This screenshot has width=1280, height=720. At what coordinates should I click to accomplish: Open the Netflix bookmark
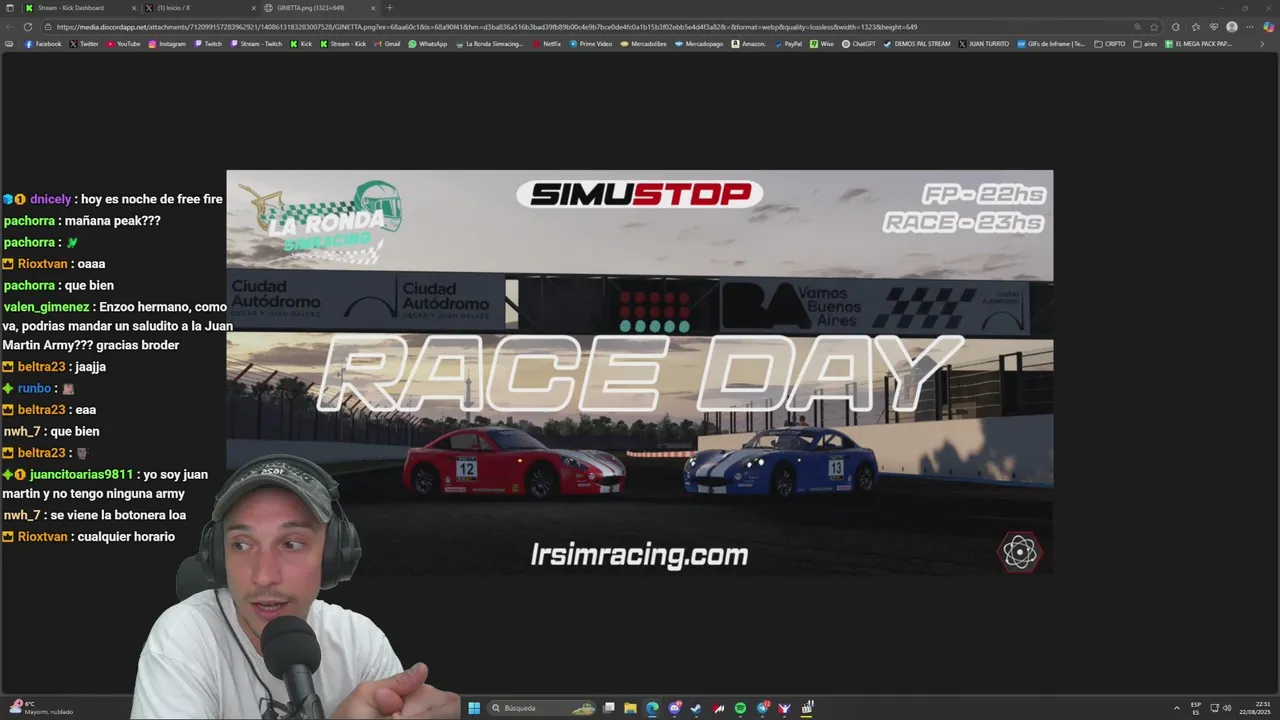coord(546,44)
